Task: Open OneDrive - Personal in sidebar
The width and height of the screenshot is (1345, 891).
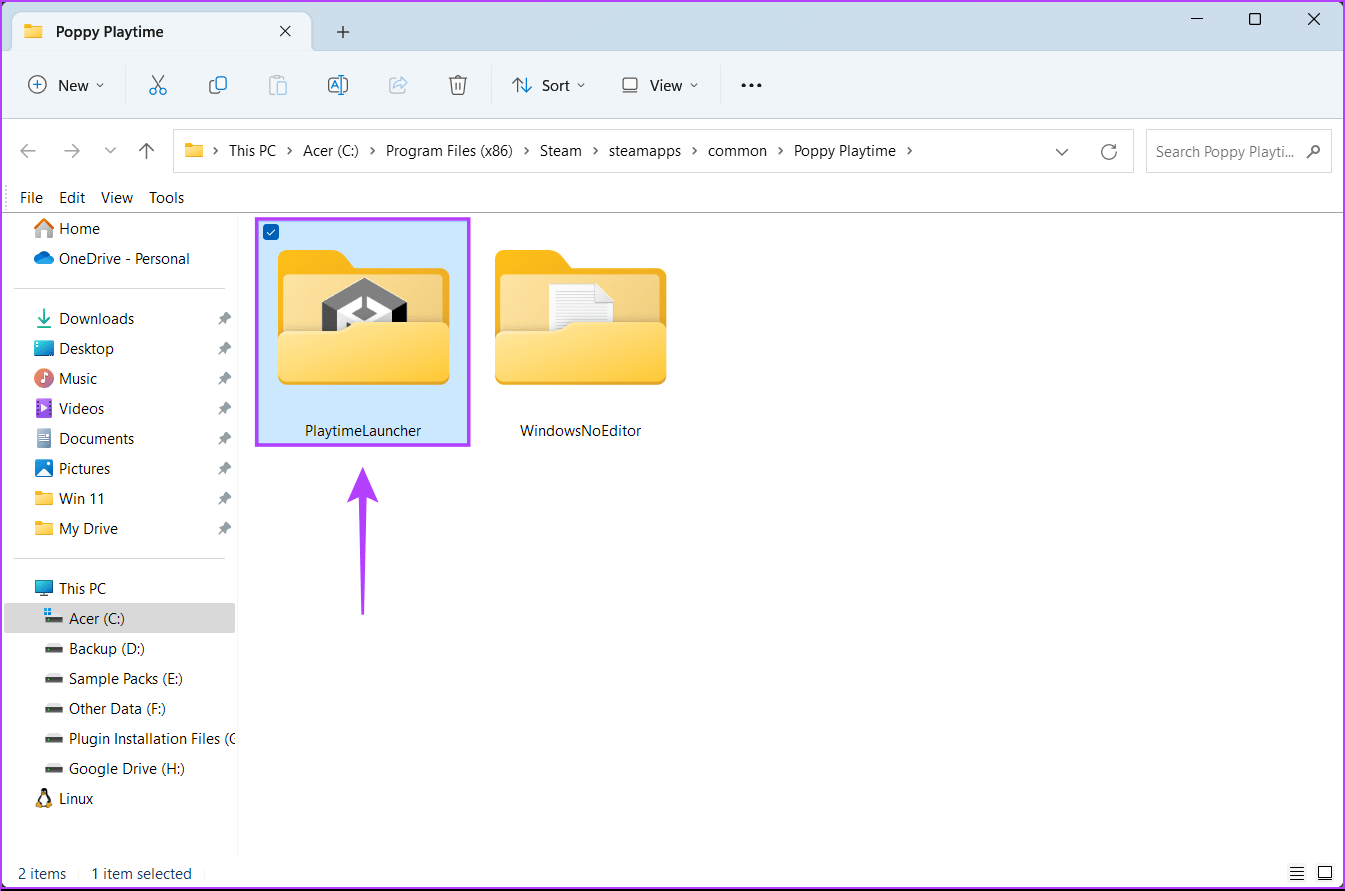Action: 112,259
